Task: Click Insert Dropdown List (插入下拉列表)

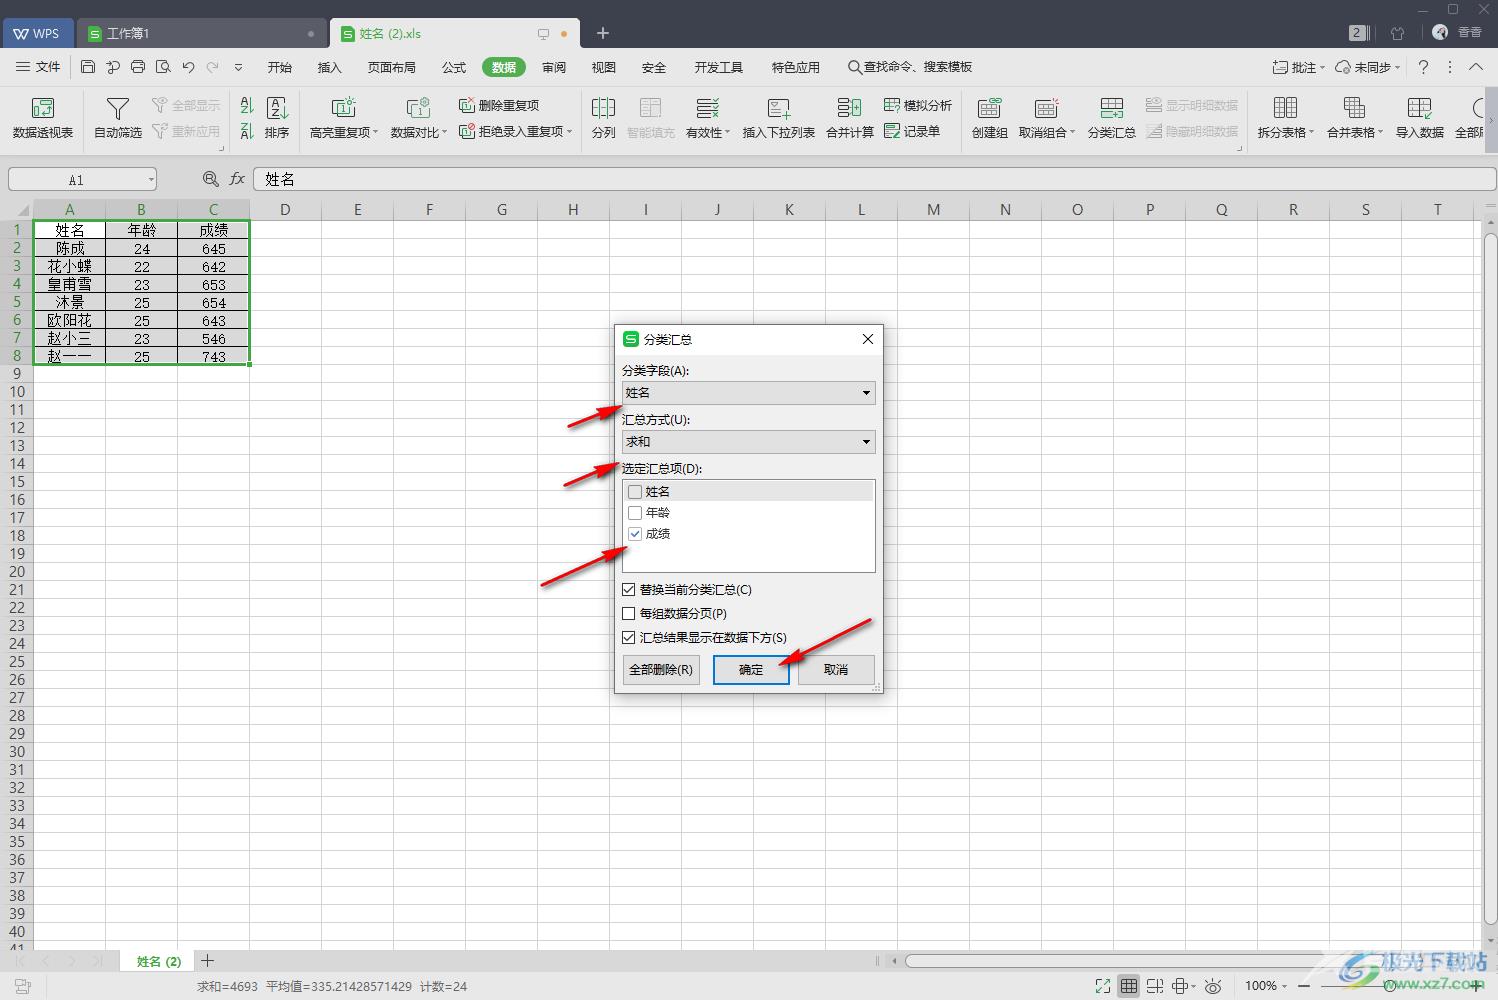Action: (779, 117)
